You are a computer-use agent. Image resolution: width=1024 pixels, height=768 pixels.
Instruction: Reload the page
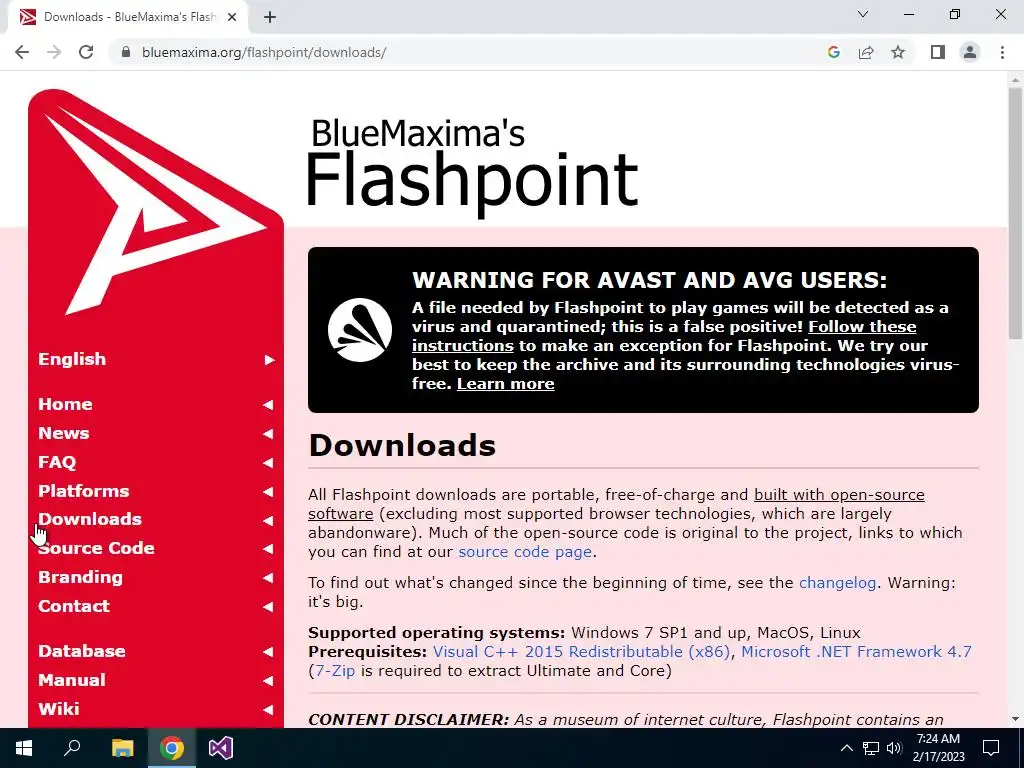point(86,52)
